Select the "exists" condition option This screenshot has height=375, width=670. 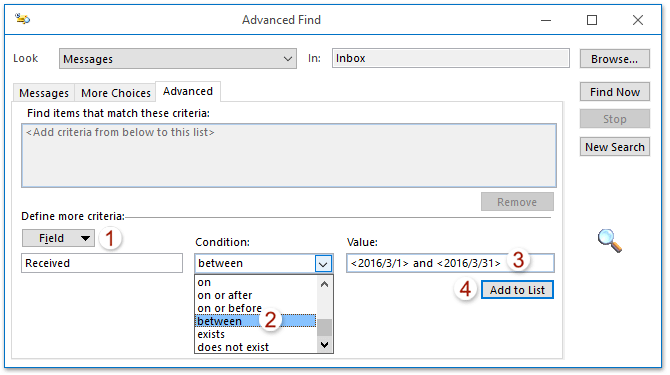tap(256, 334)
